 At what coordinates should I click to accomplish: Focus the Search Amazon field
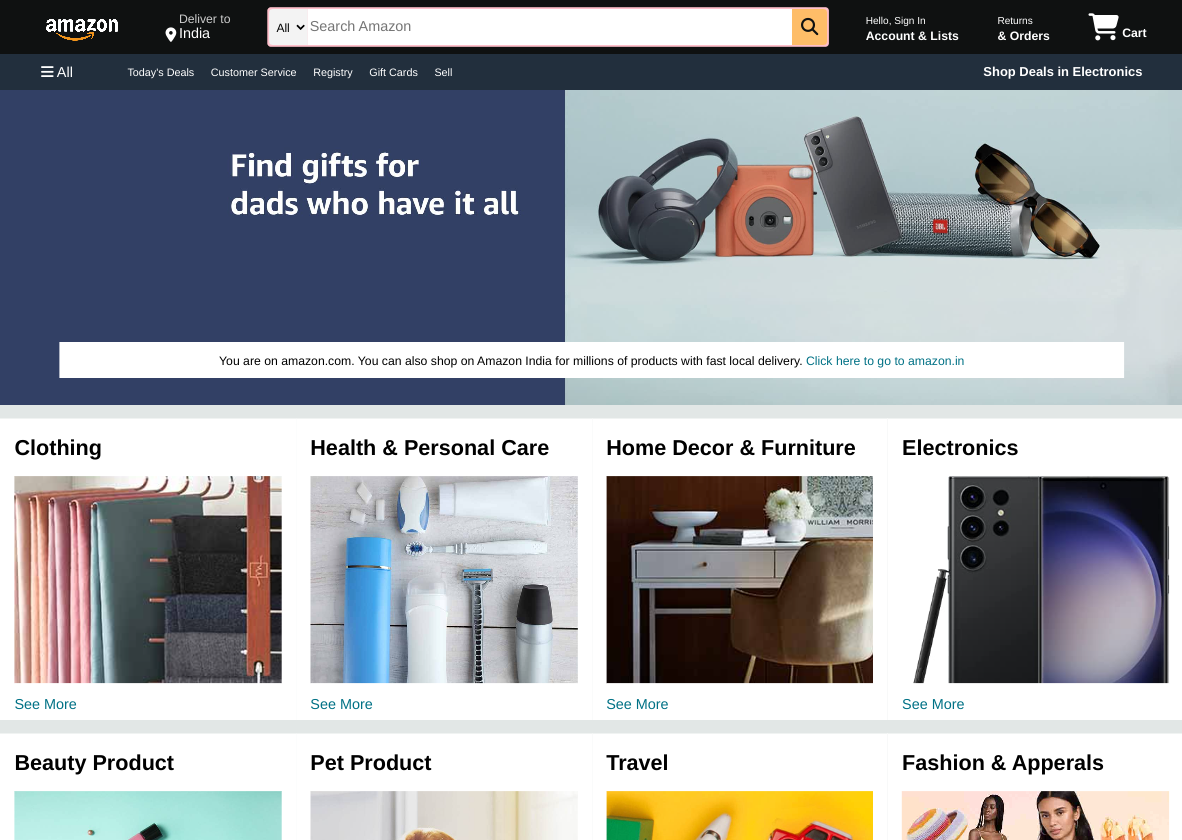point(550,27)
